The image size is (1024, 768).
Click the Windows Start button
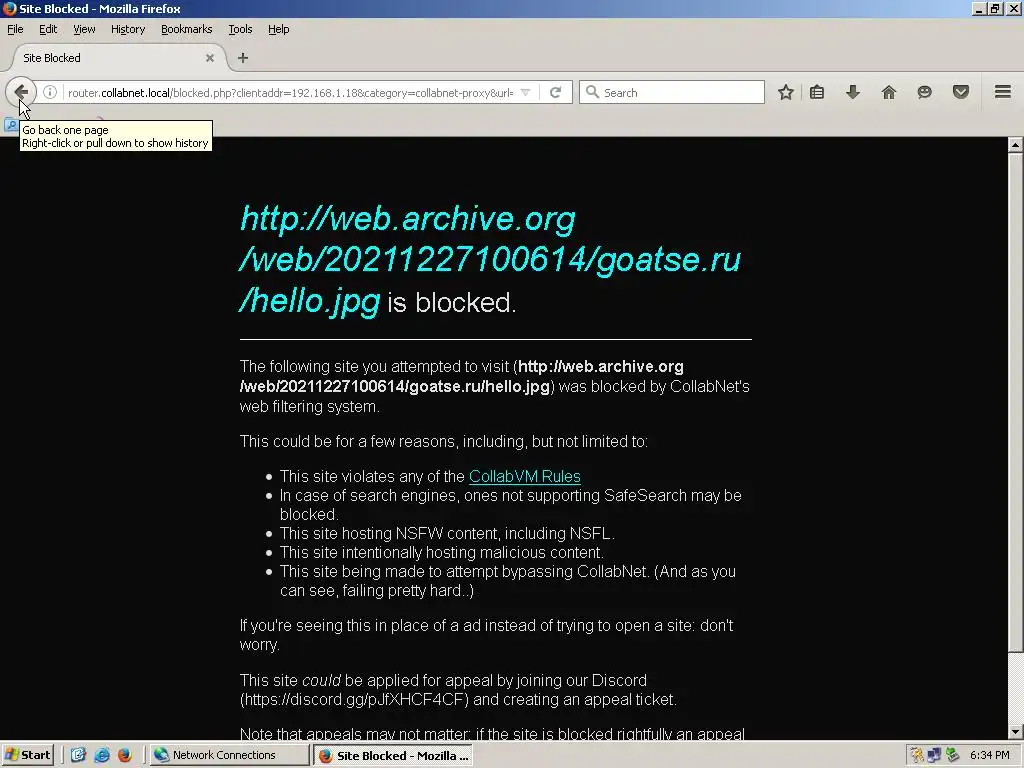pyautogui.click(x=27, y=755)
